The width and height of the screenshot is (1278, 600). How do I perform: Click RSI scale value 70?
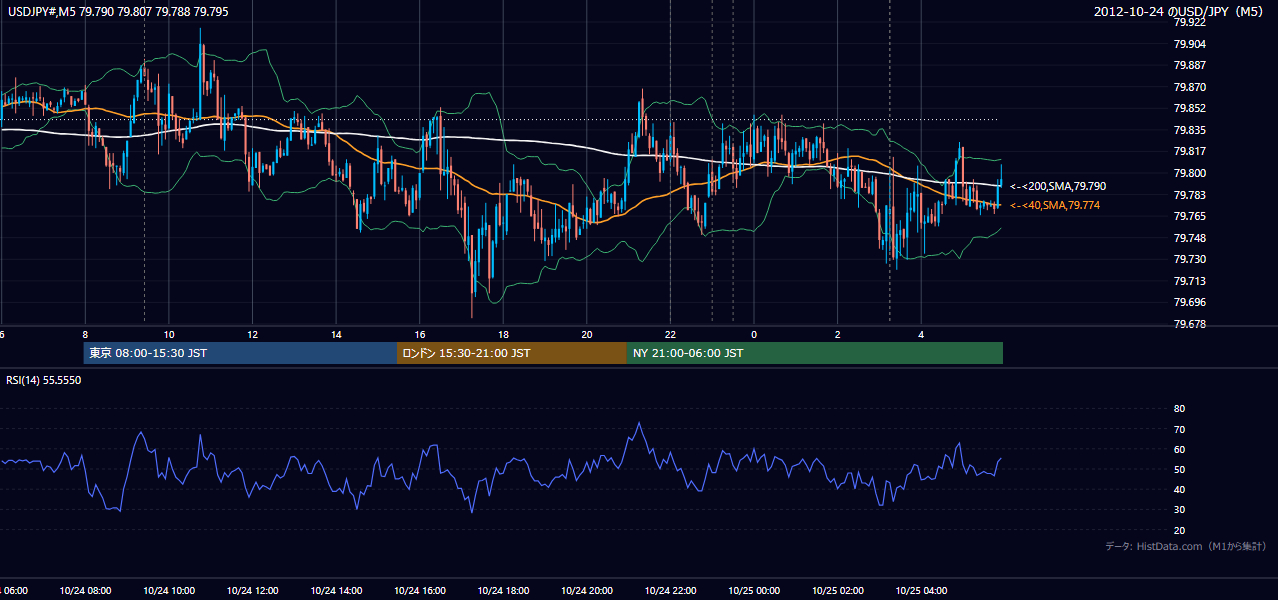[x=1179, y=429]
